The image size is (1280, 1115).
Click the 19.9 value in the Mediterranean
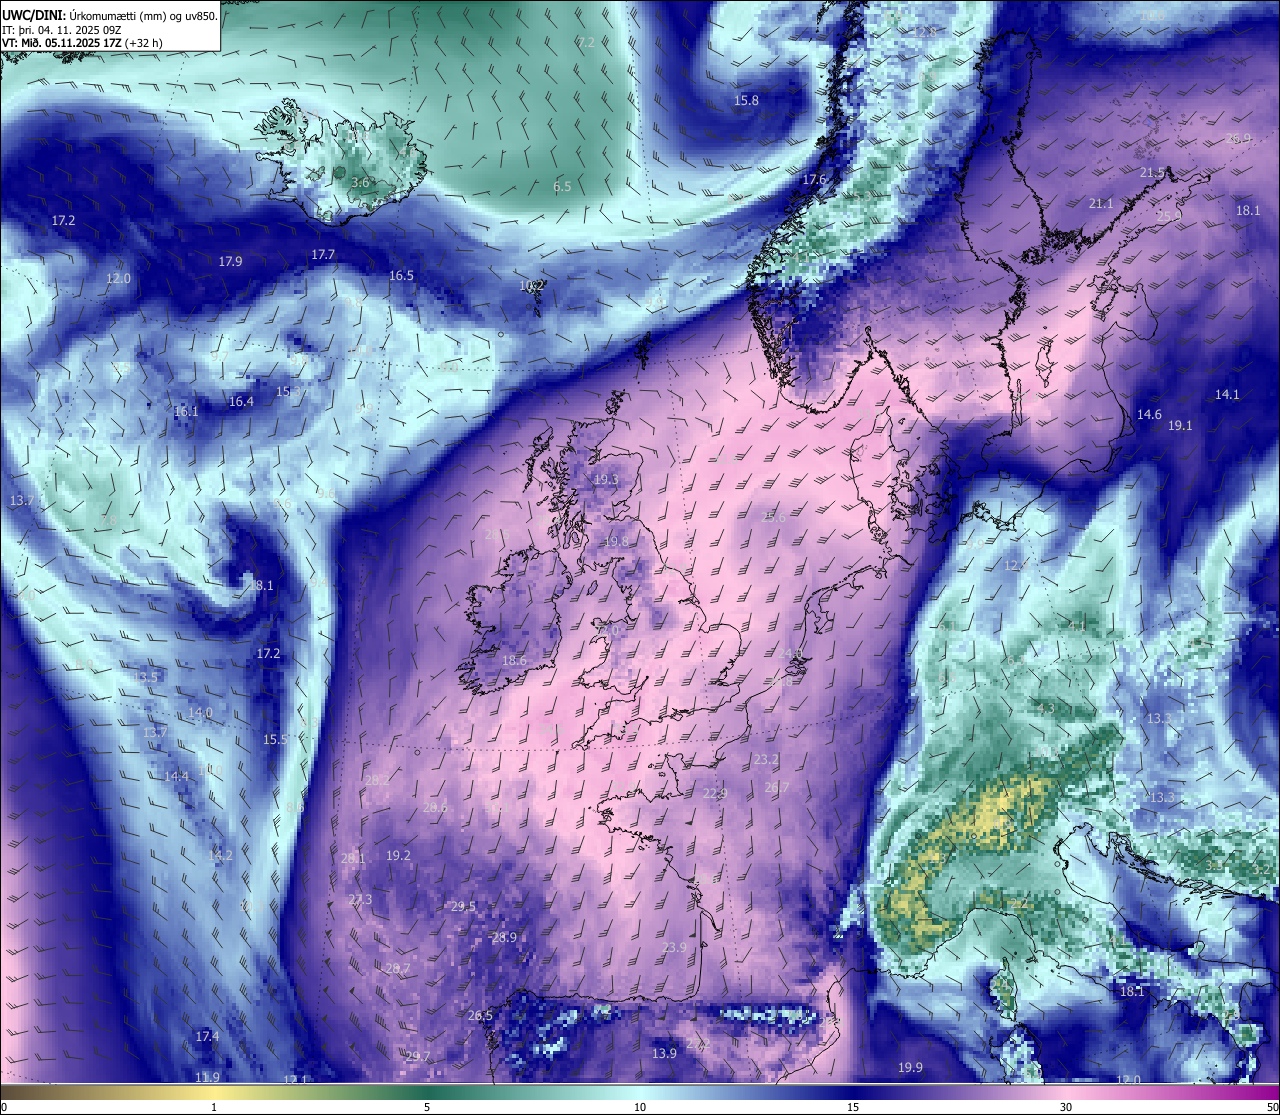coord(910,1067)
